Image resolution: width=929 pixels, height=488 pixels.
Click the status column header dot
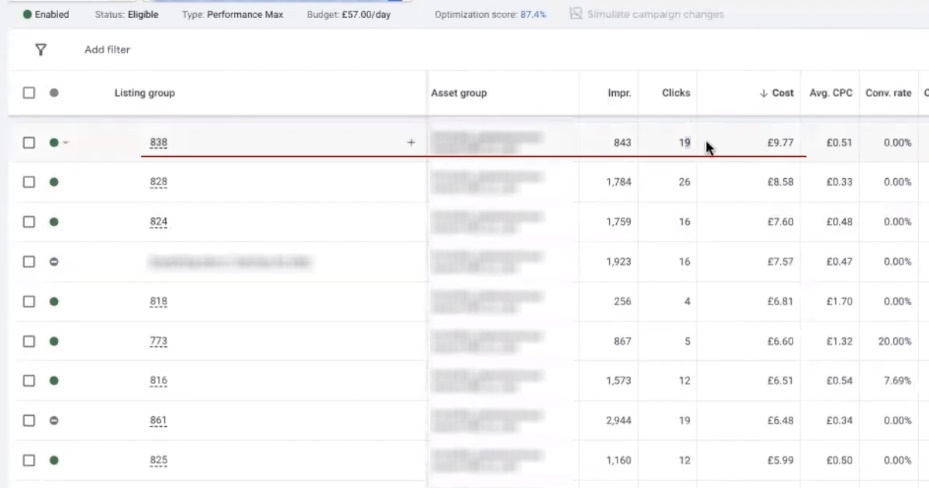coord(54,93)
